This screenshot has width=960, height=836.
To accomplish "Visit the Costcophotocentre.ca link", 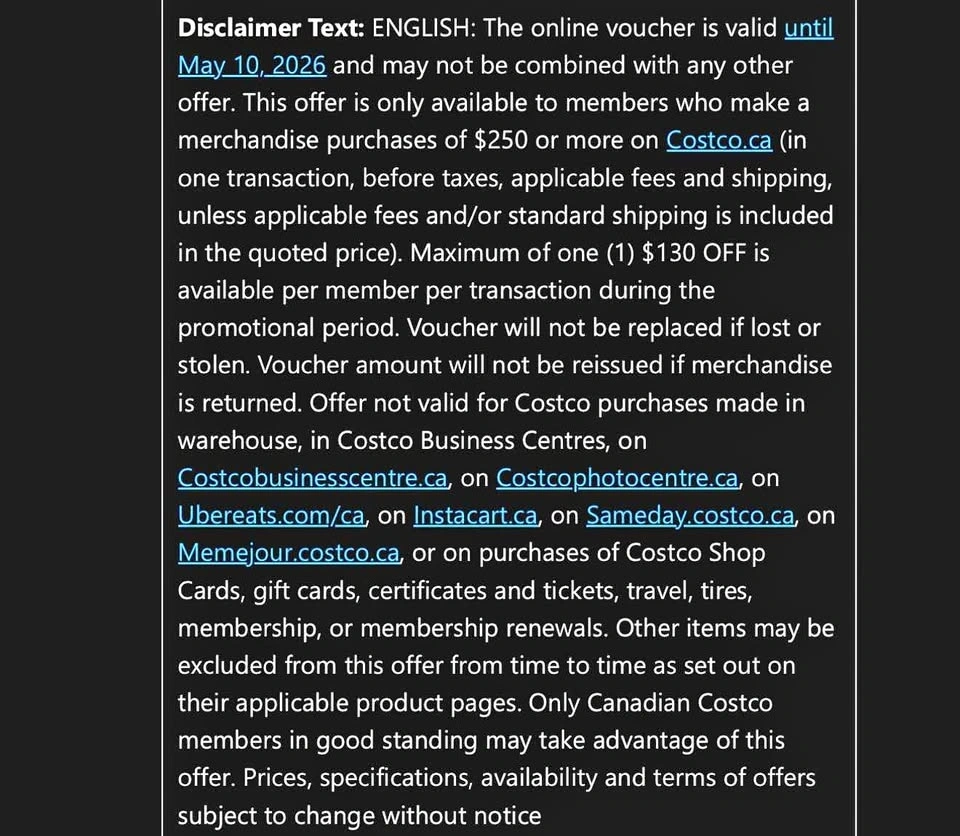I will point(617,478).
